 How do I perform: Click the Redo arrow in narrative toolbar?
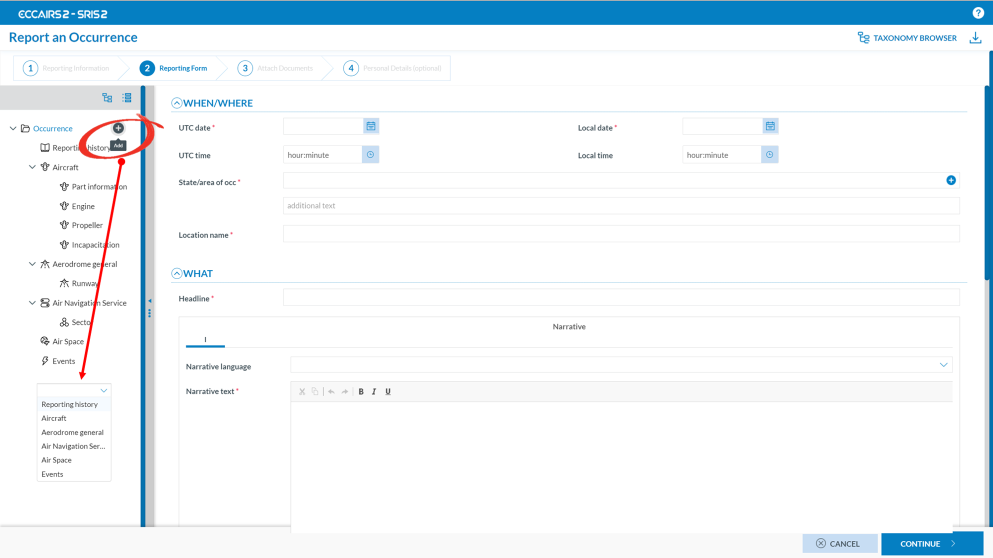345,391
